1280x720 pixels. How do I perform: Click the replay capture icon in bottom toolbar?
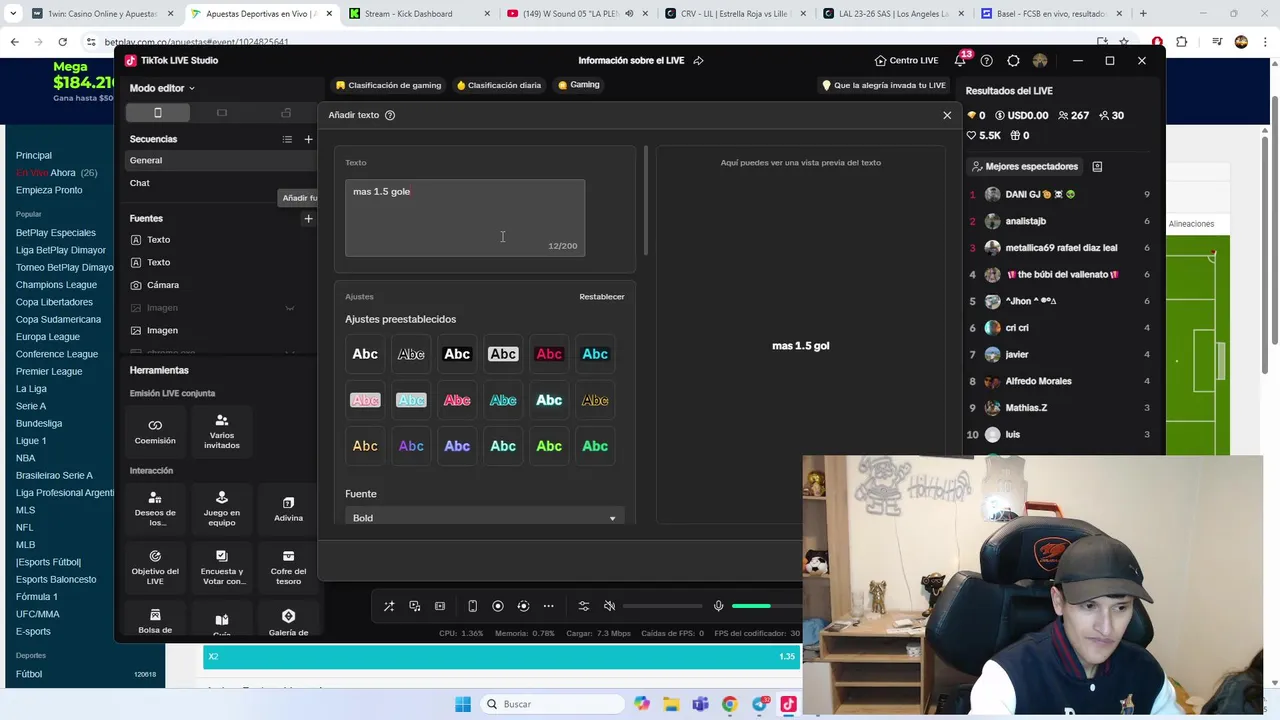coord(523,606)
